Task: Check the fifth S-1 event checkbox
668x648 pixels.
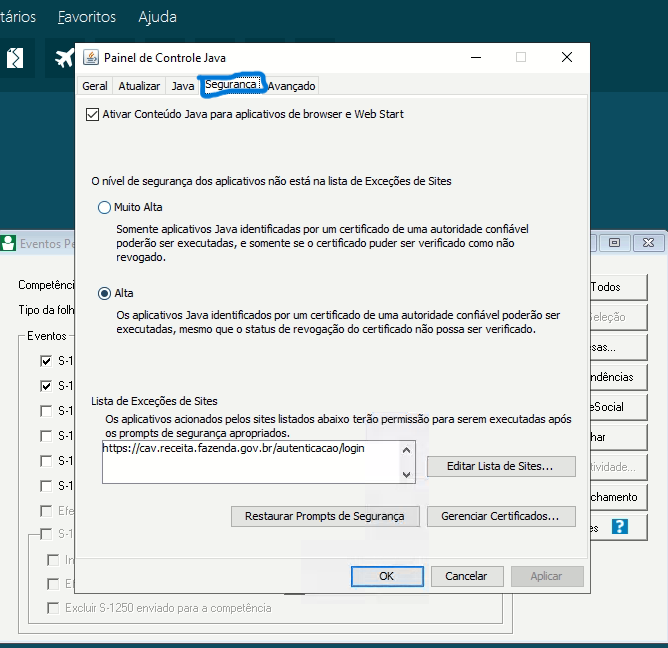Action: click(x=46, y=461)
